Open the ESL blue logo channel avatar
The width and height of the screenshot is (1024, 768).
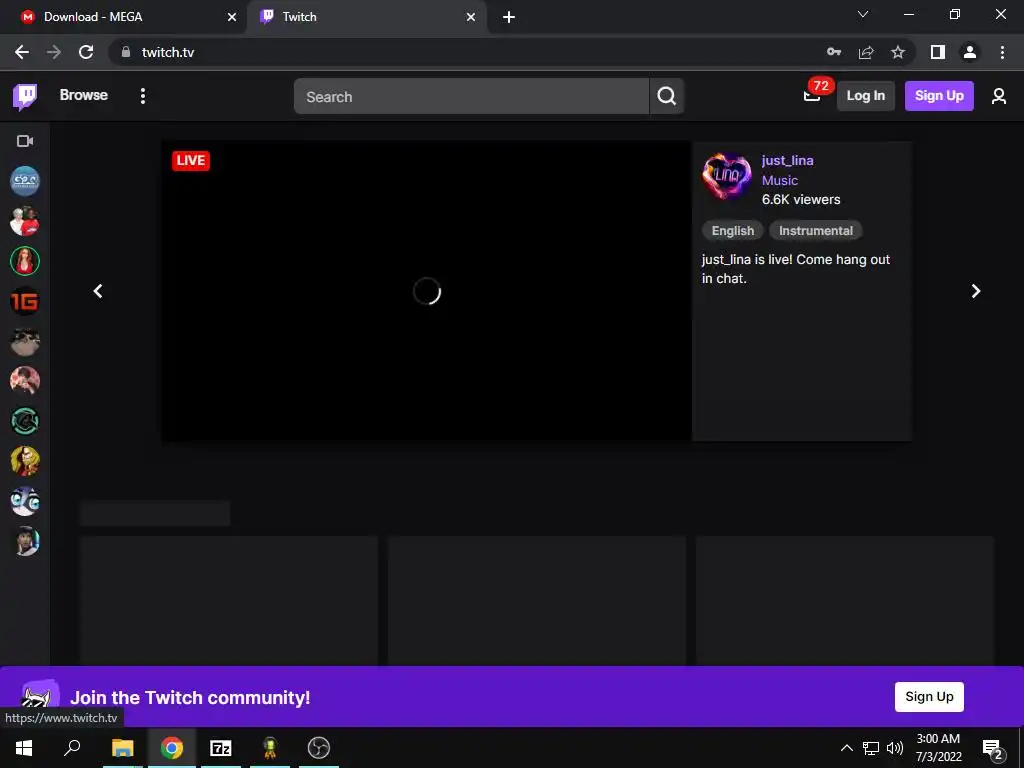pyautogui.click(x=25, y=181)
